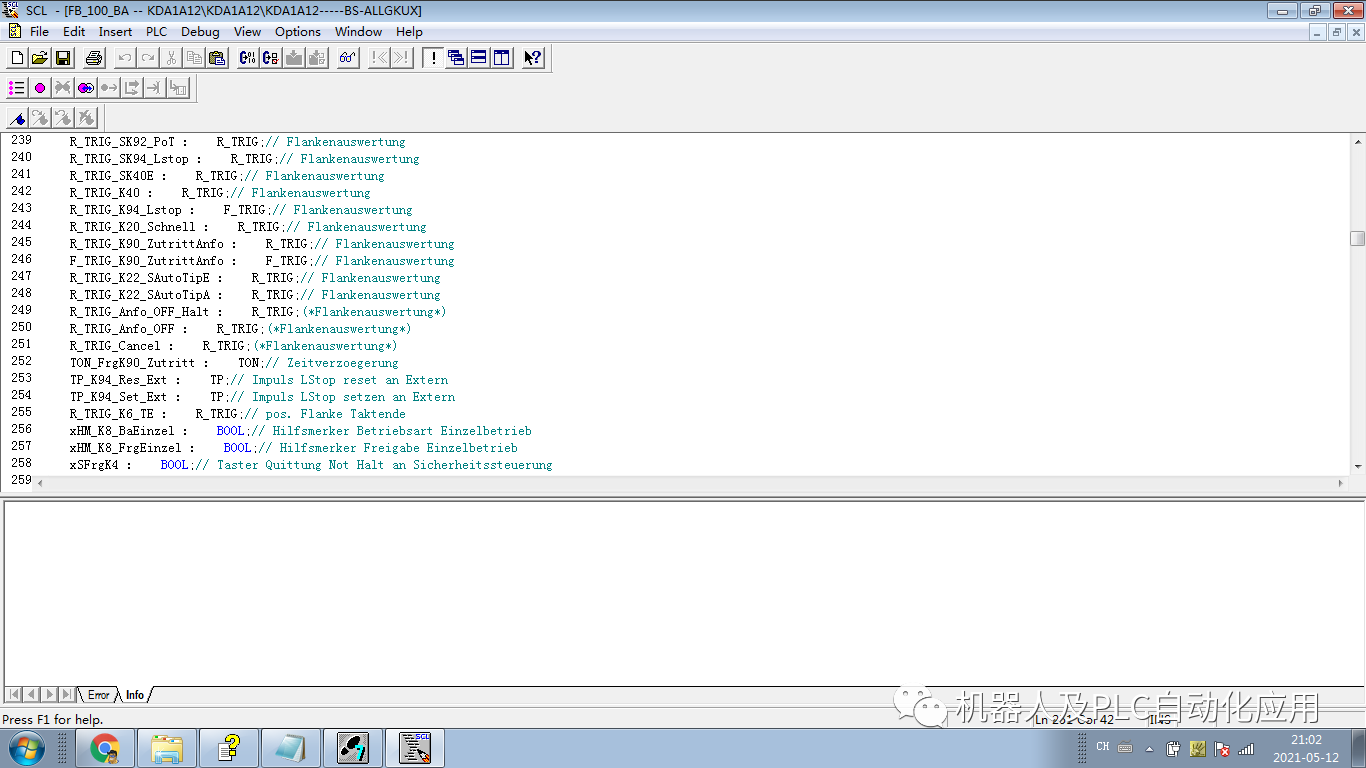Click the horizontal scrollbar right arrow

click(1342, 482)
